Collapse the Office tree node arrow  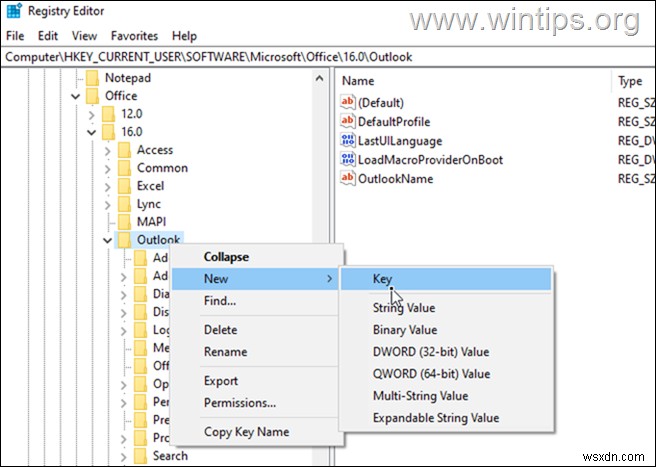point(76,97)
